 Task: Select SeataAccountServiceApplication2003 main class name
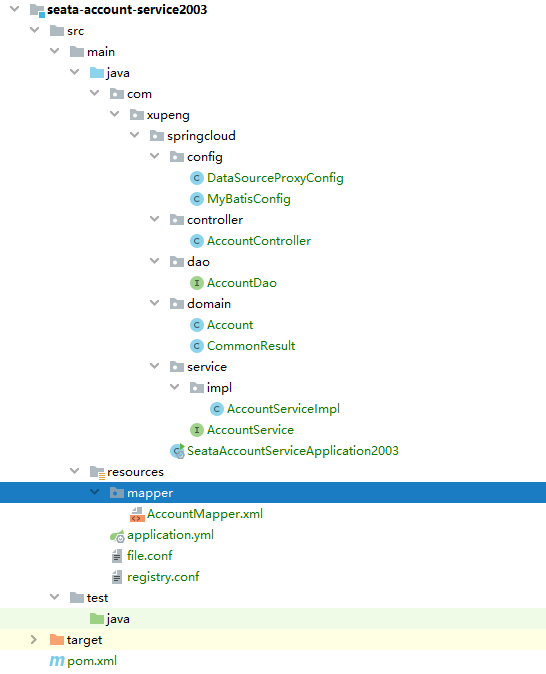[293, 451]
